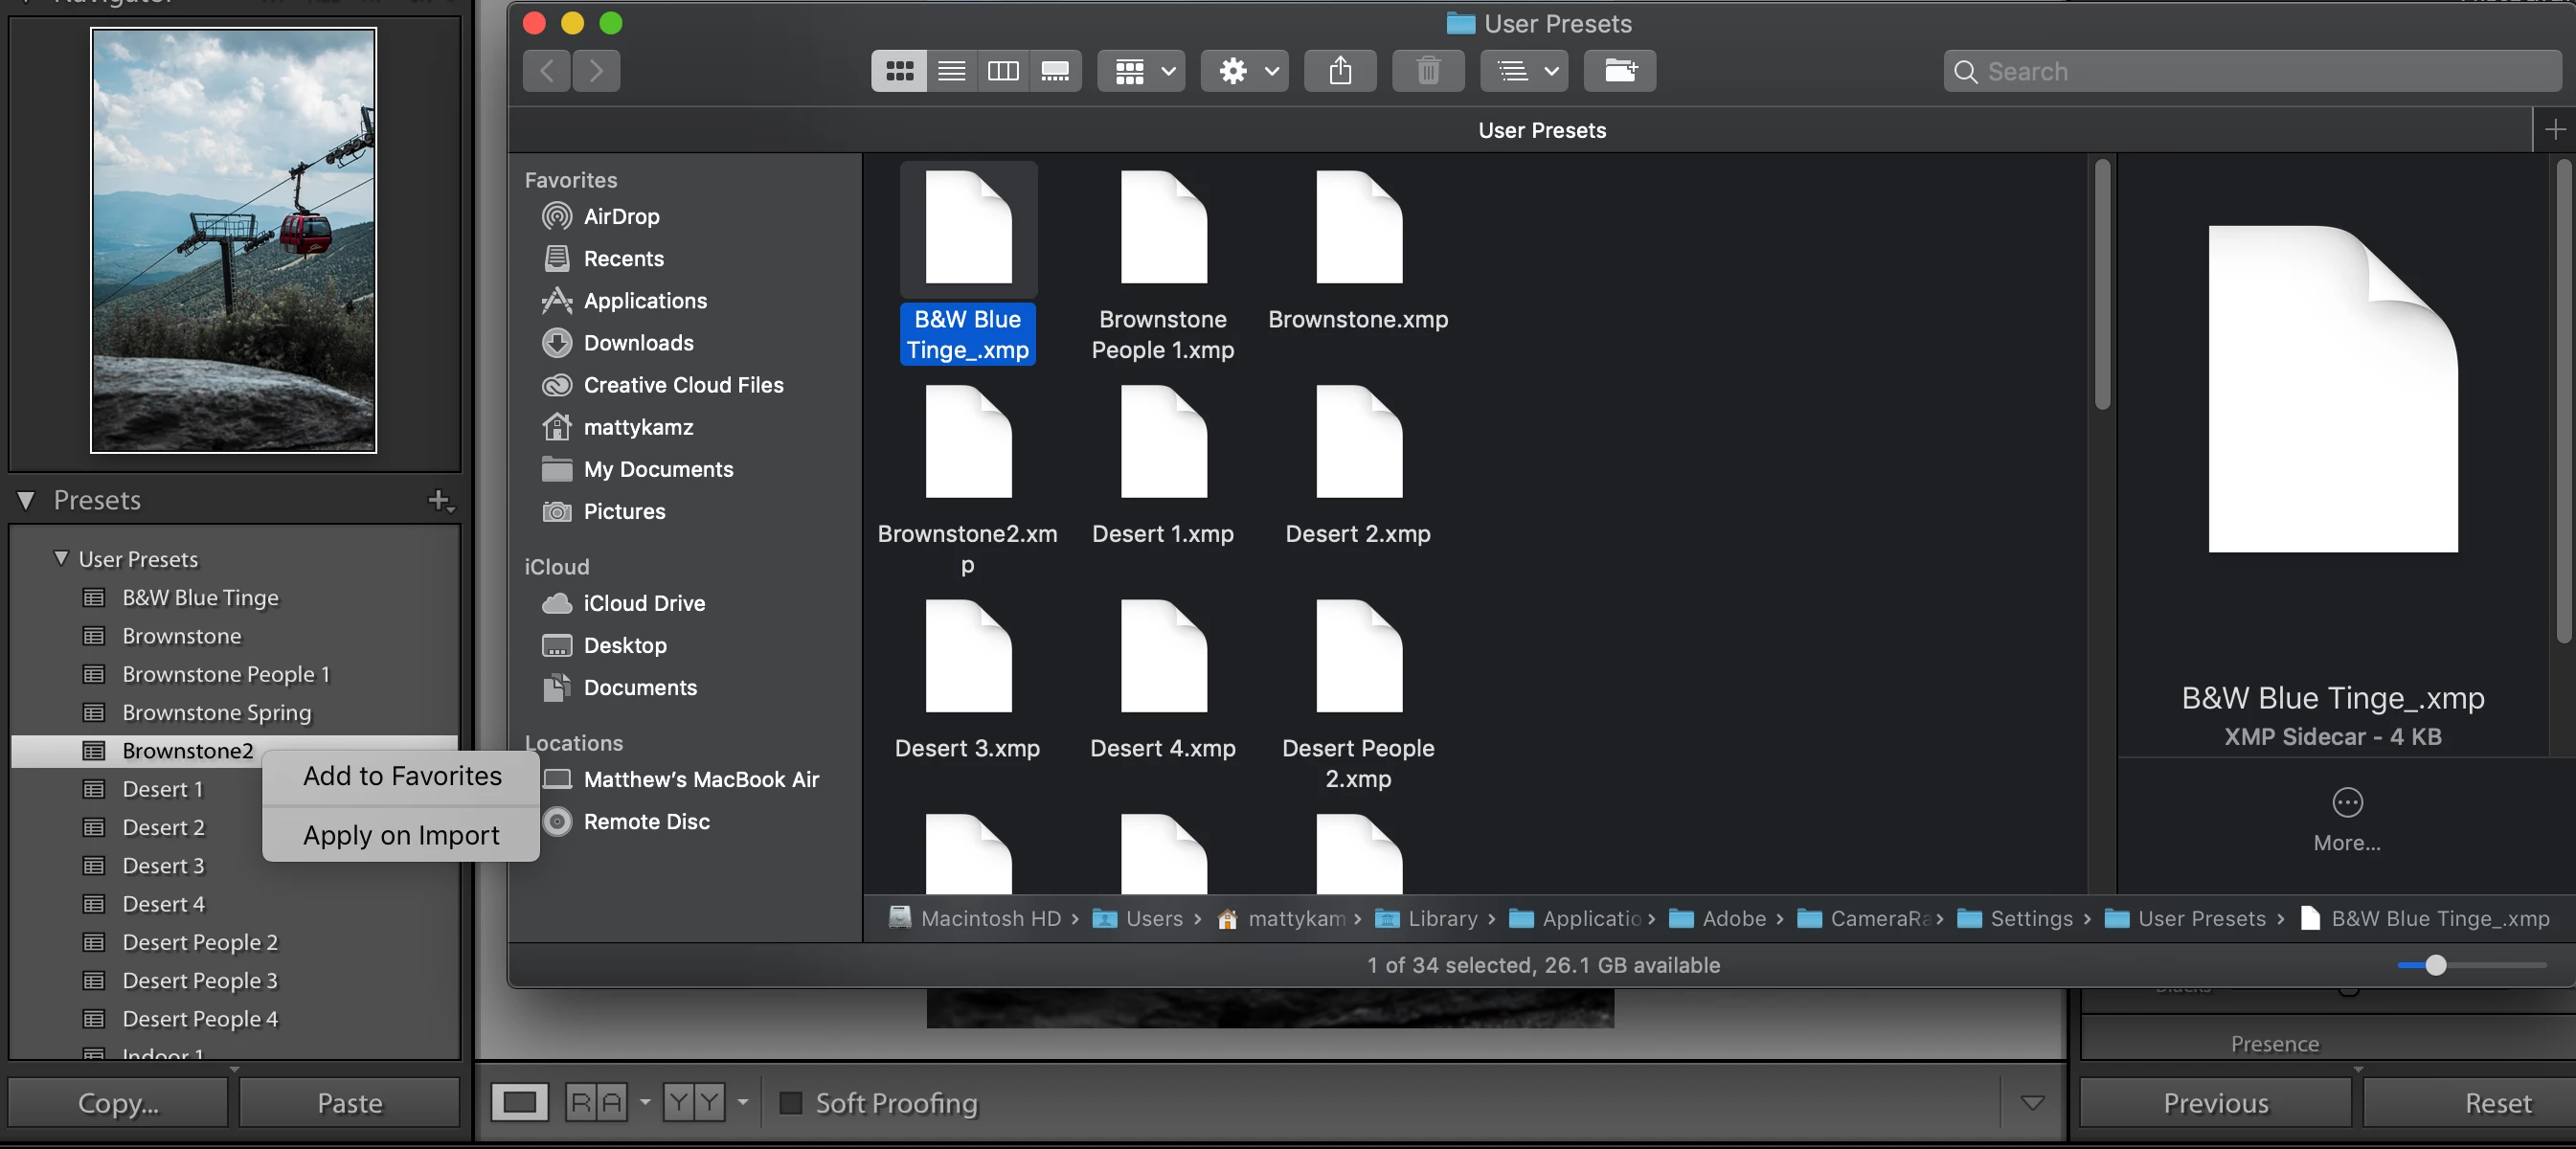Toggle the loupe view mode button
This screenshot has height=1149, width=2576.
tap(520, 1103)
